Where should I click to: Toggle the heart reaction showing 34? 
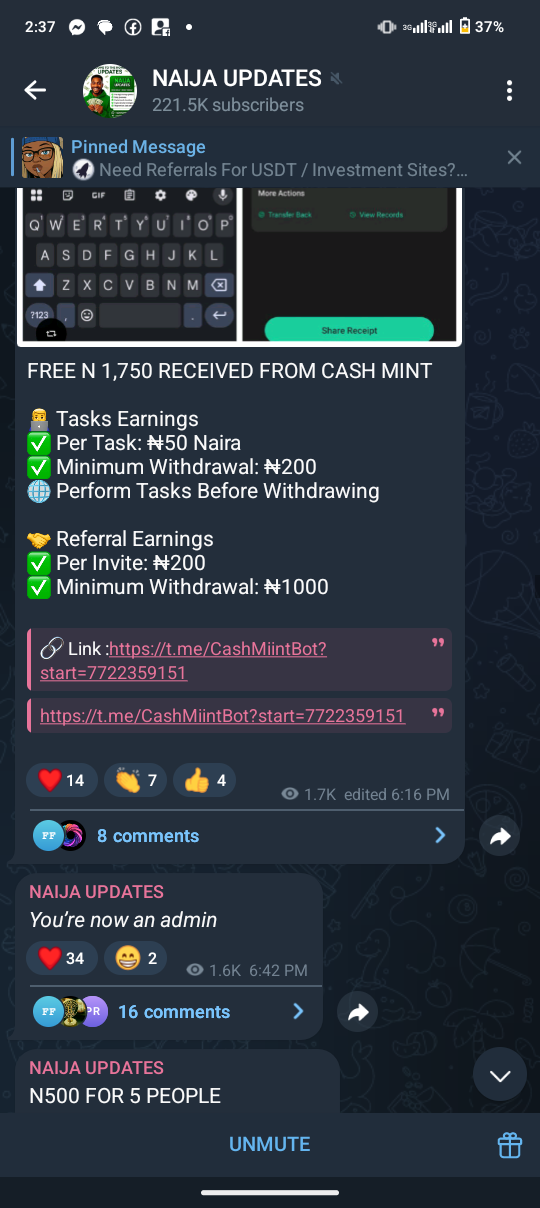coord(62,958)
